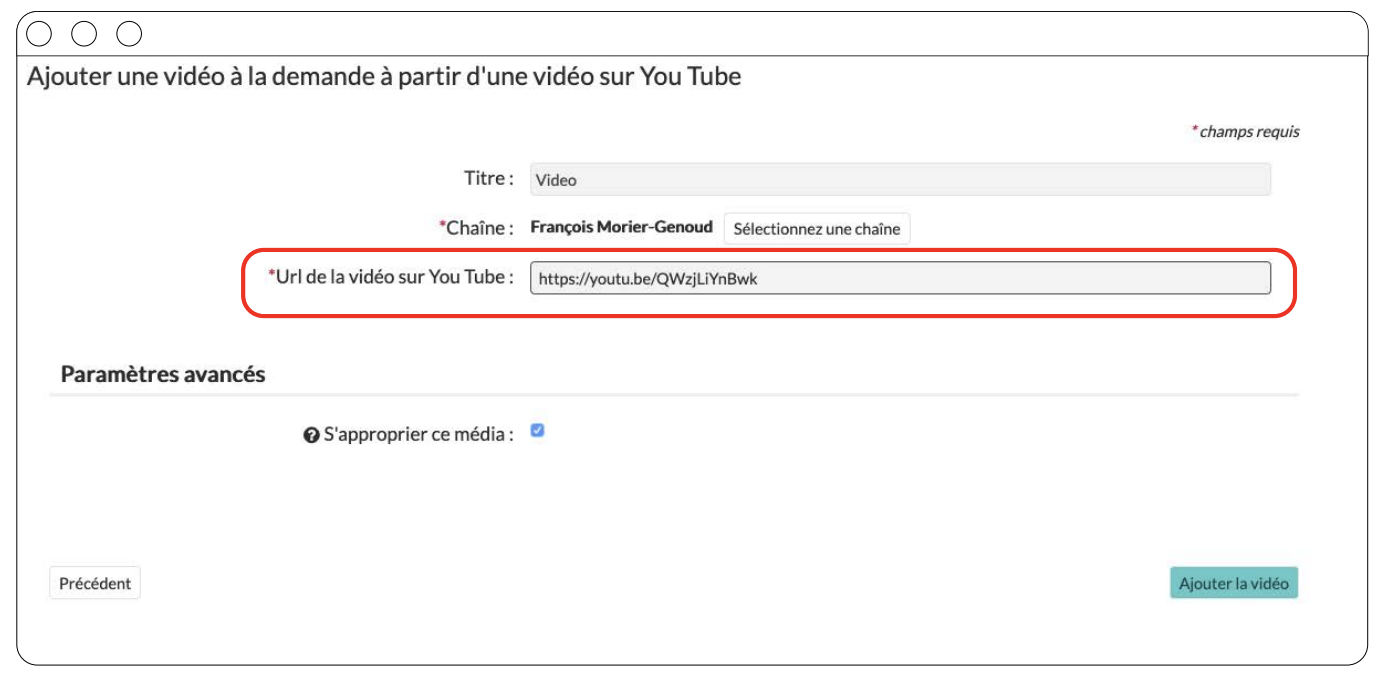Screen dimensions: 1386x678
Task: Select the Paramètres avancés section heading
Action: [163, 374]
